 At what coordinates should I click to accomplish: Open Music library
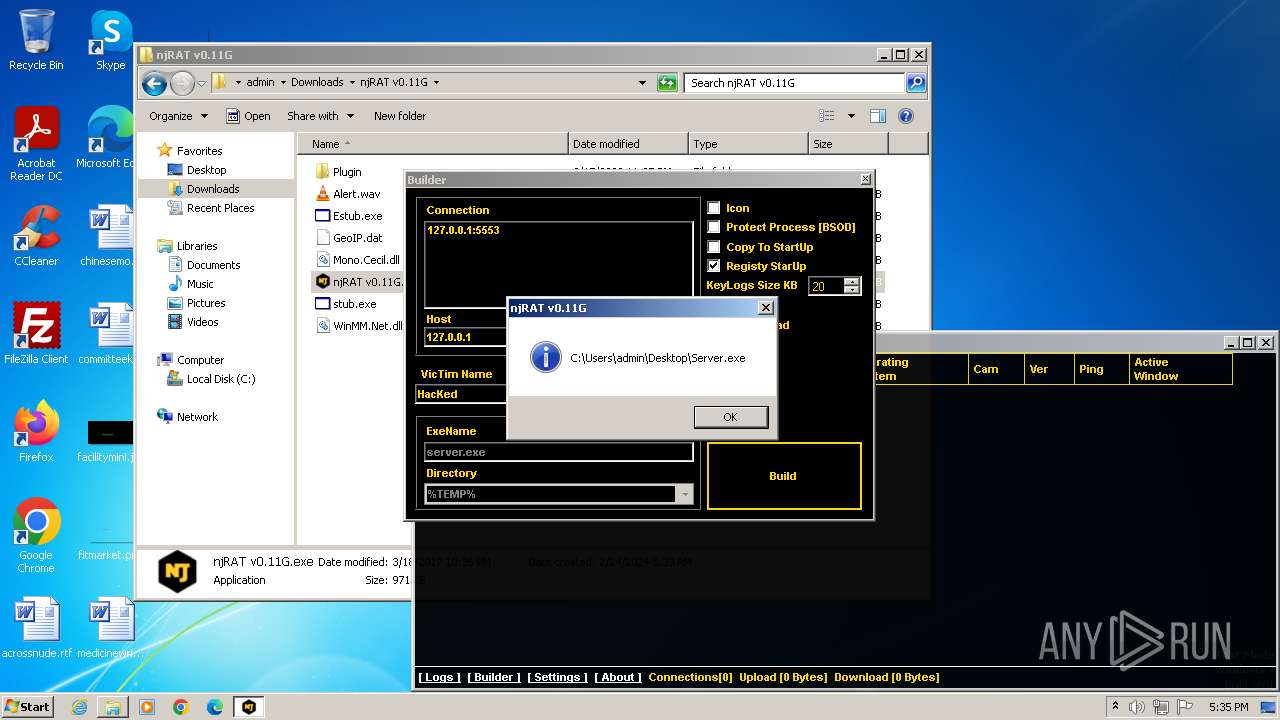[x=190, y=284]
